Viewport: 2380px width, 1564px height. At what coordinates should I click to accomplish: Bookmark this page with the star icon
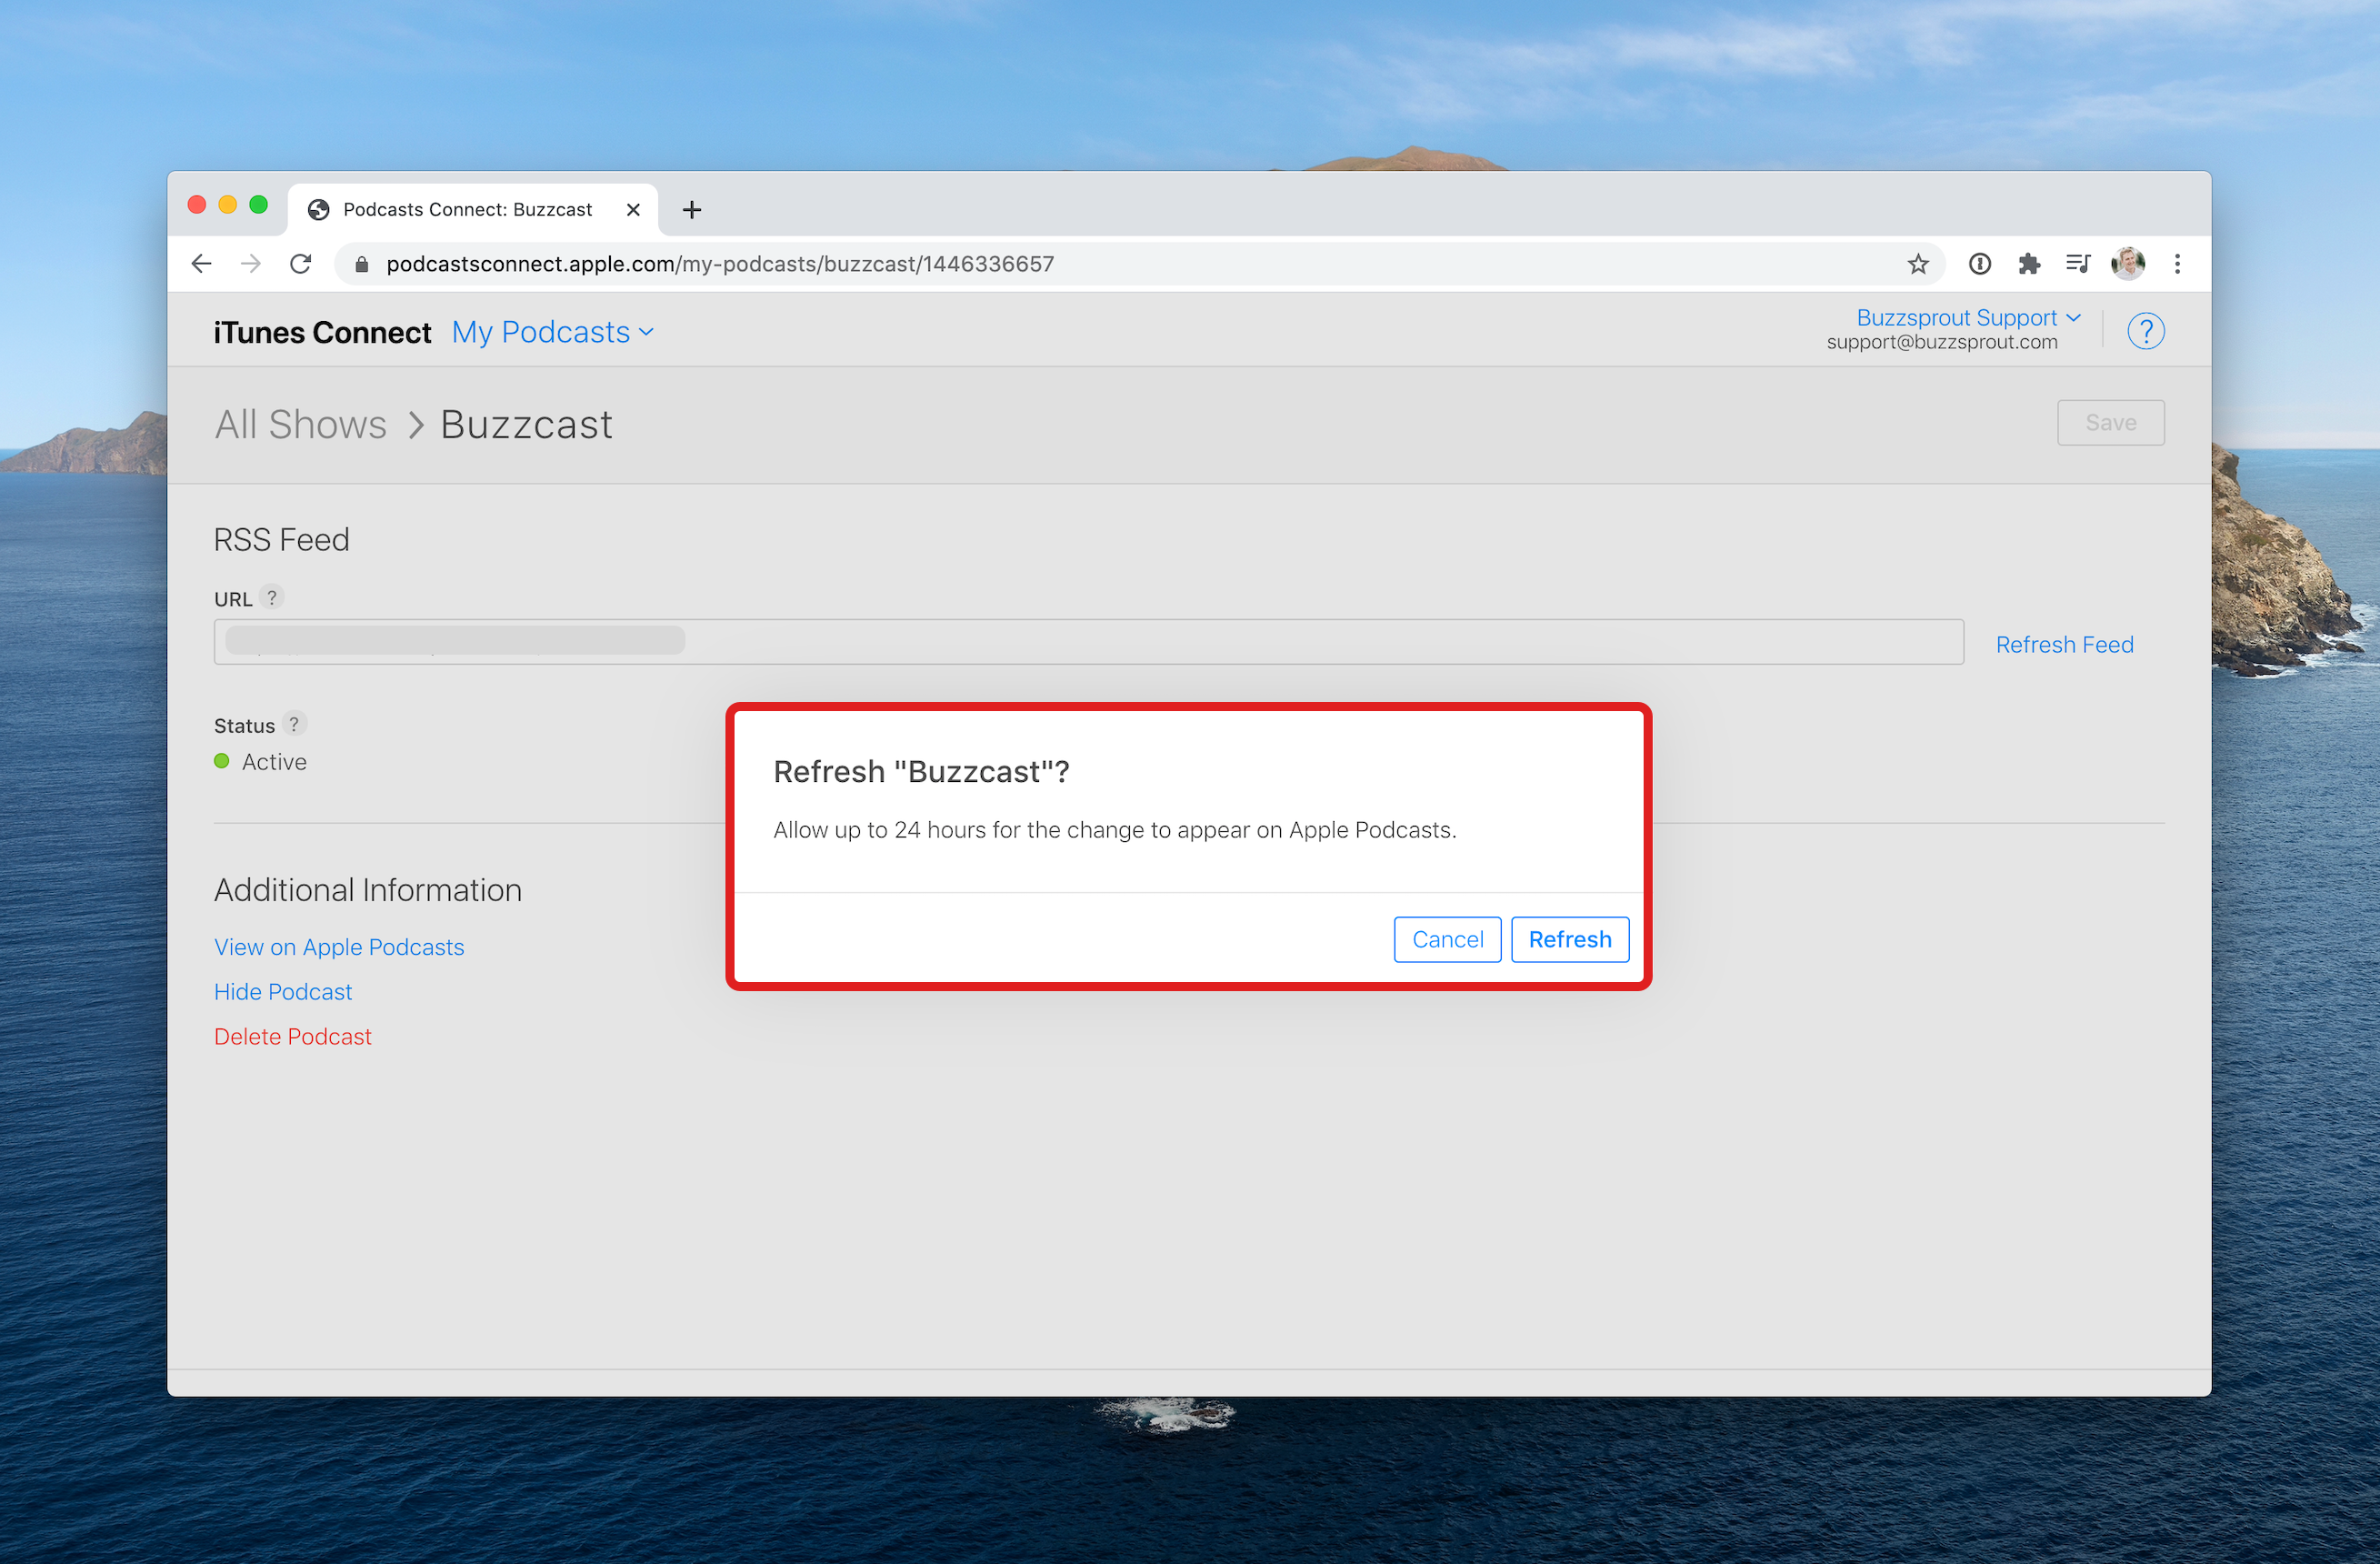[1917, 264]
